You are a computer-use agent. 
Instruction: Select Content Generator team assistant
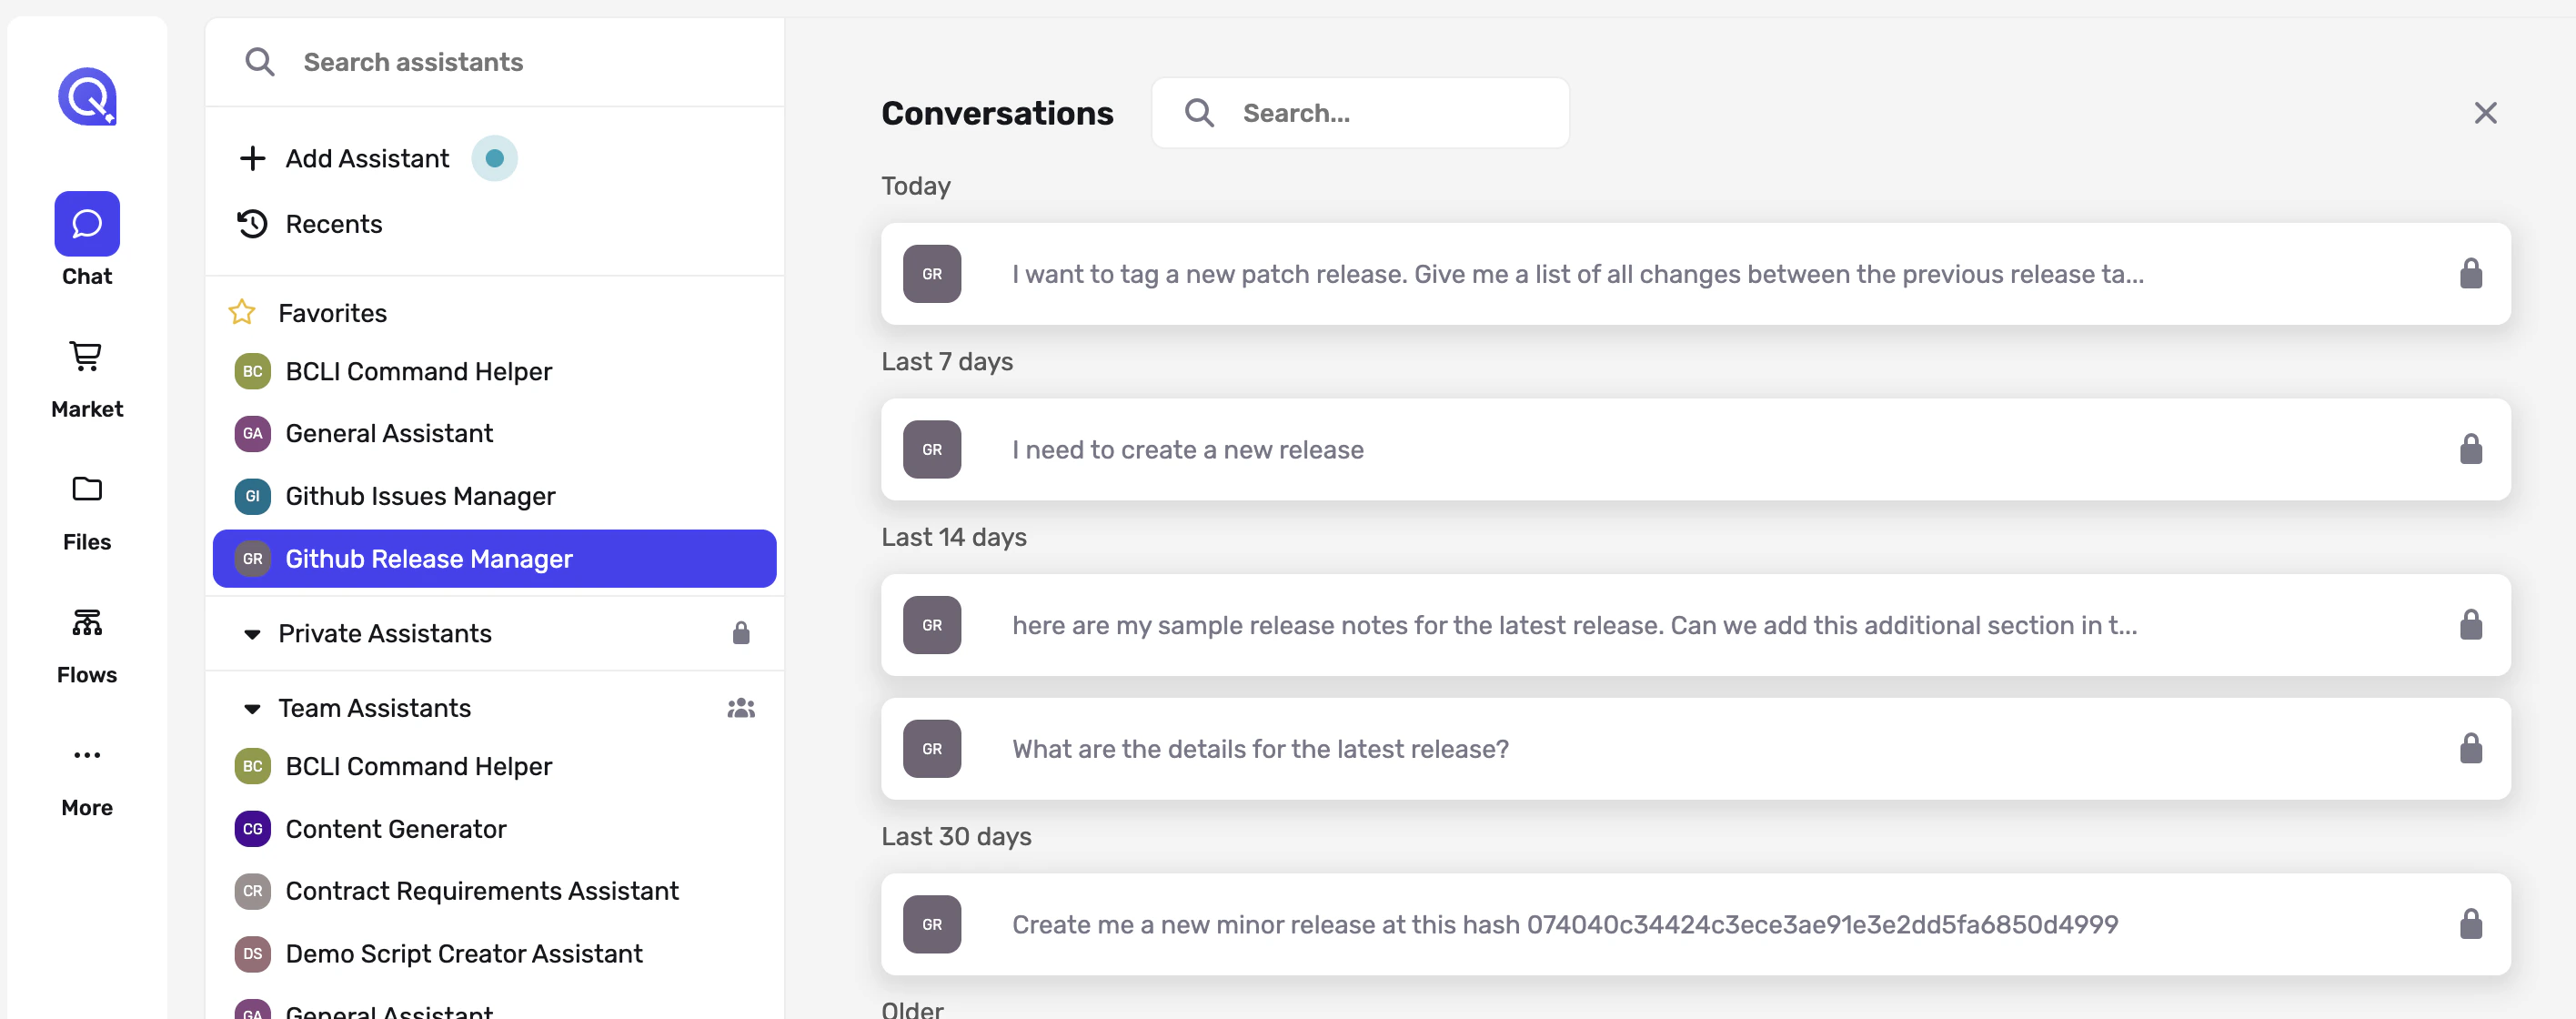395,829
